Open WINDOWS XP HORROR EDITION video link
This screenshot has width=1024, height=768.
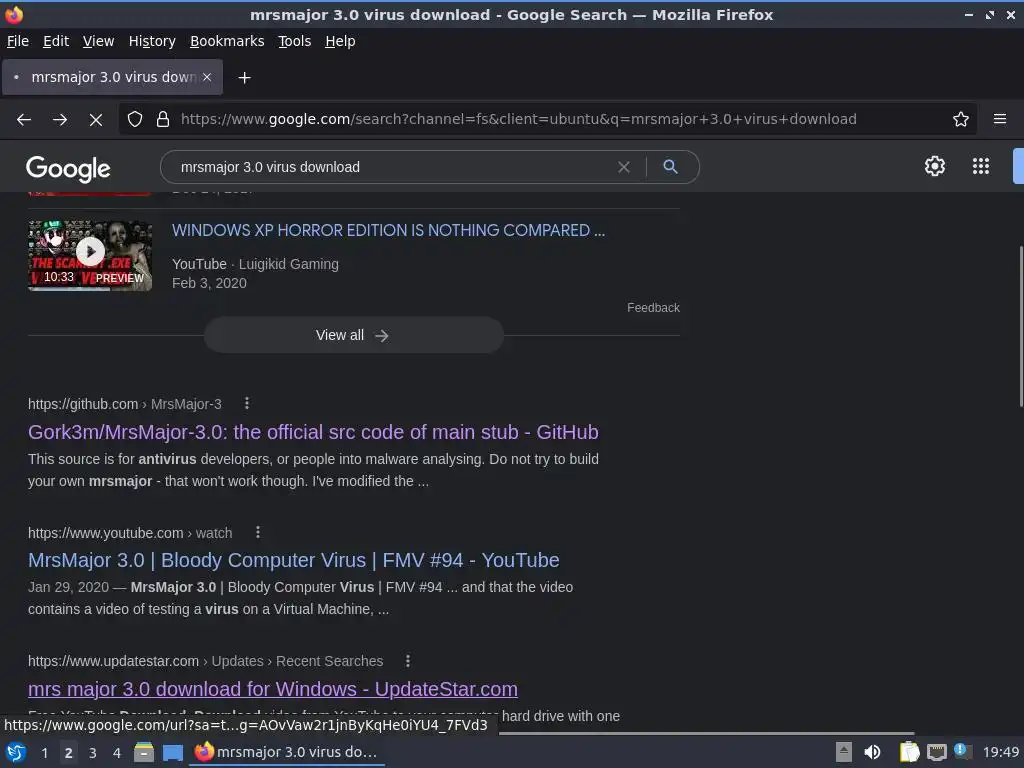pos(389,230)
